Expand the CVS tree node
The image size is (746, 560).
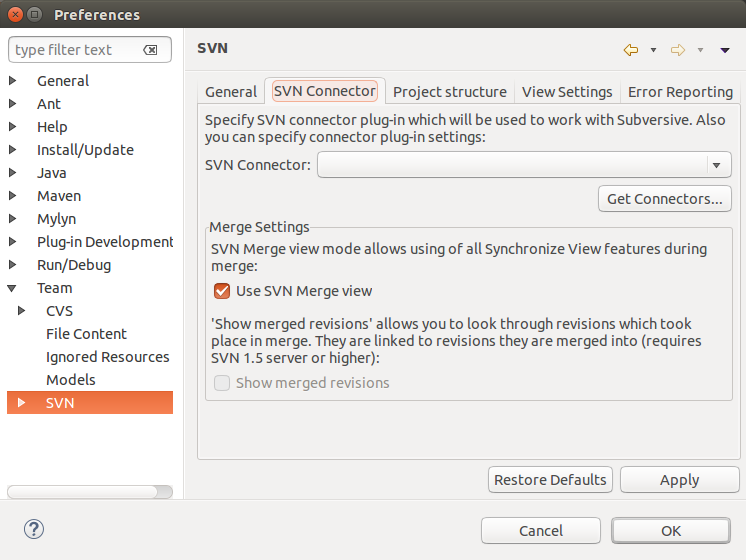(x=21, y=311)
